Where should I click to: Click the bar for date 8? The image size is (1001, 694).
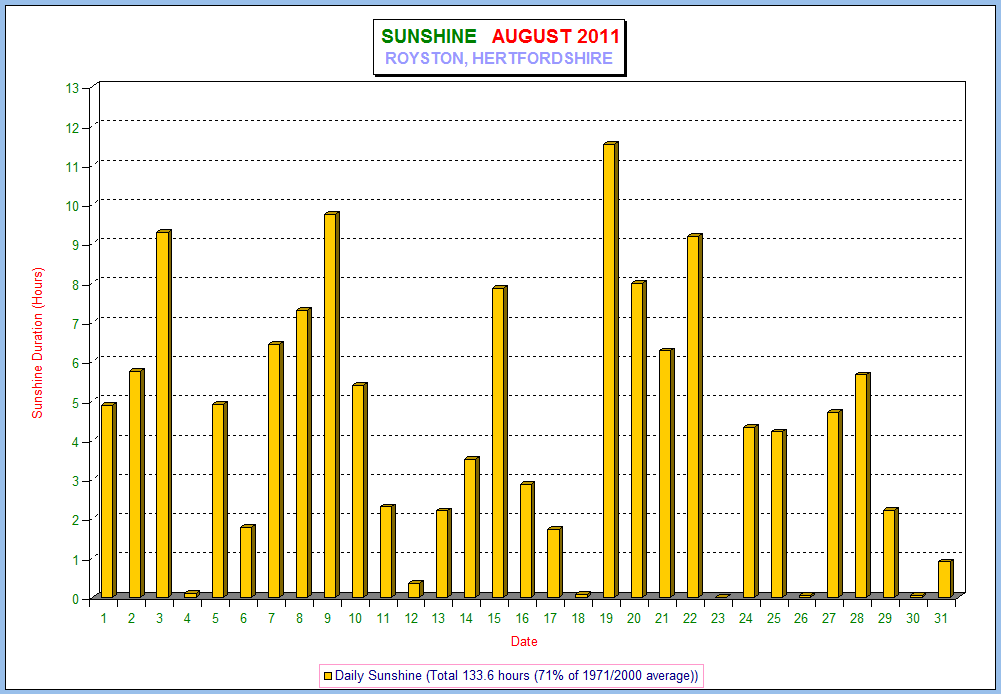303,453
